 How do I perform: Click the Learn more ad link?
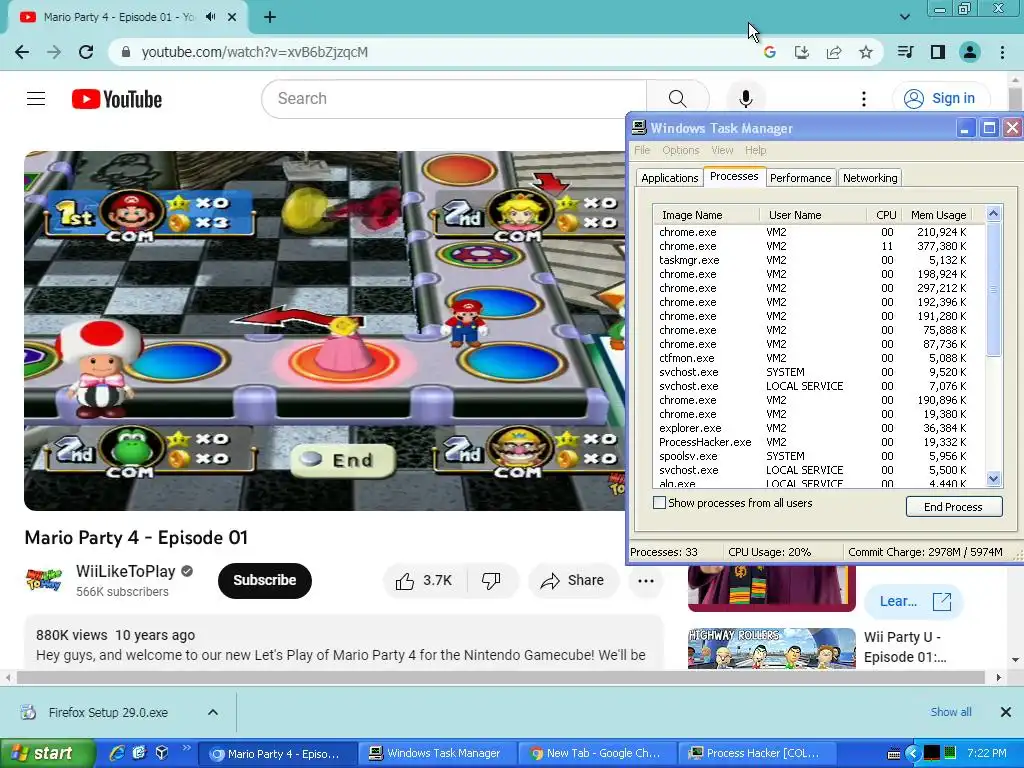[913, 601]
